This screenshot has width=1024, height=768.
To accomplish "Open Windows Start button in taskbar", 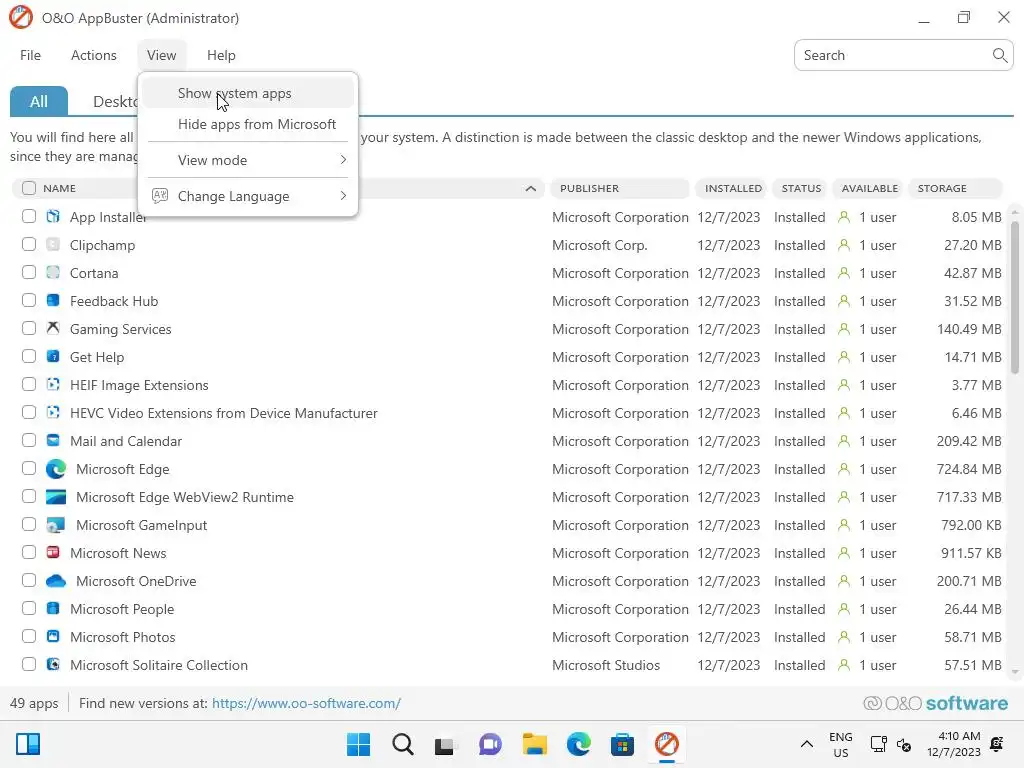I will click(x=358, y=744).
